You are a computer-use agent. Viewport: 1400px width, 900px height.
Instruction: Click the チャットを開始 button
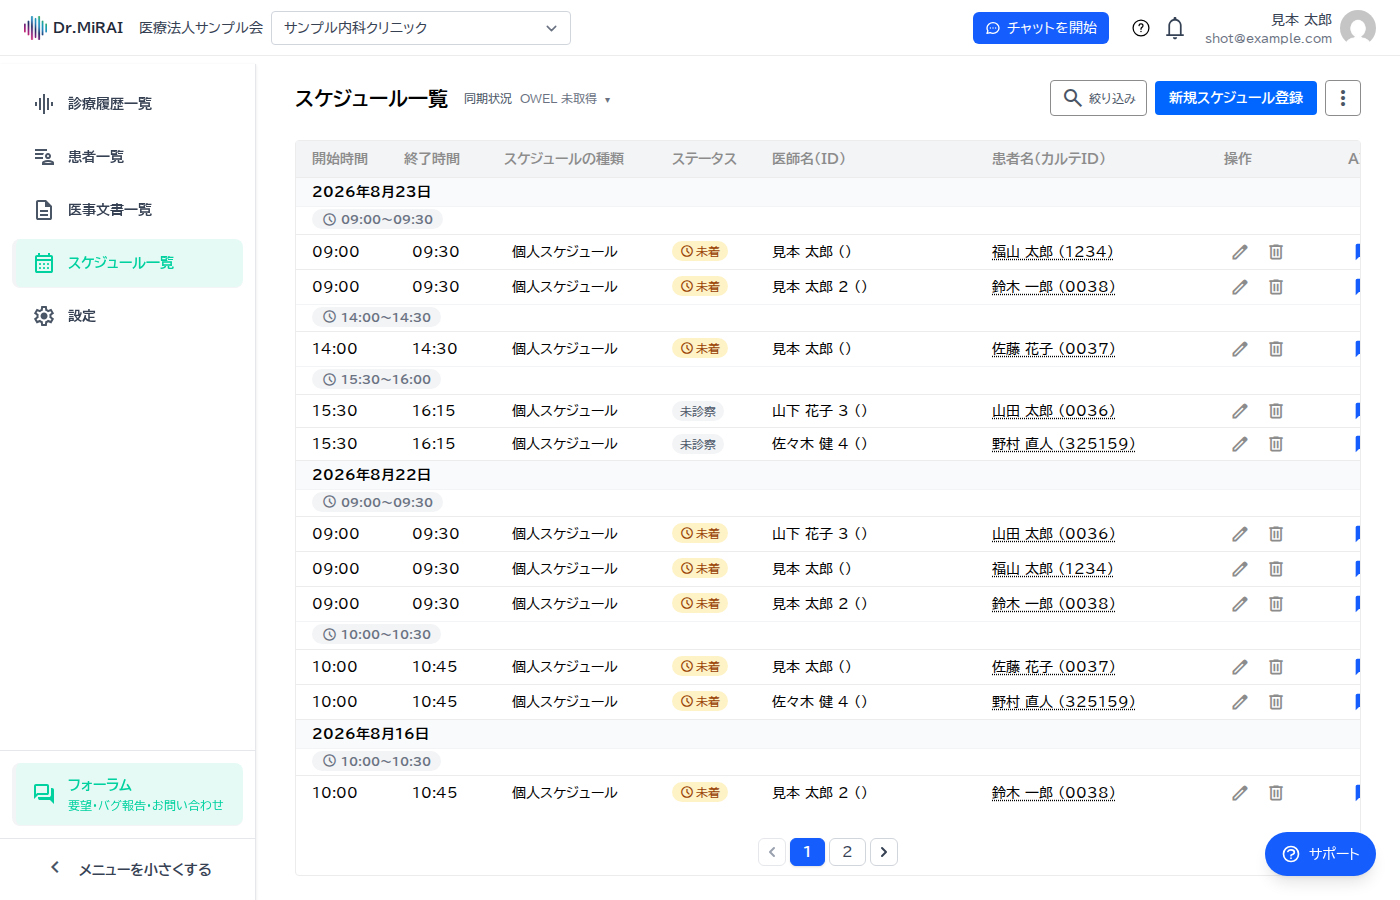(x=1041, y=28)
